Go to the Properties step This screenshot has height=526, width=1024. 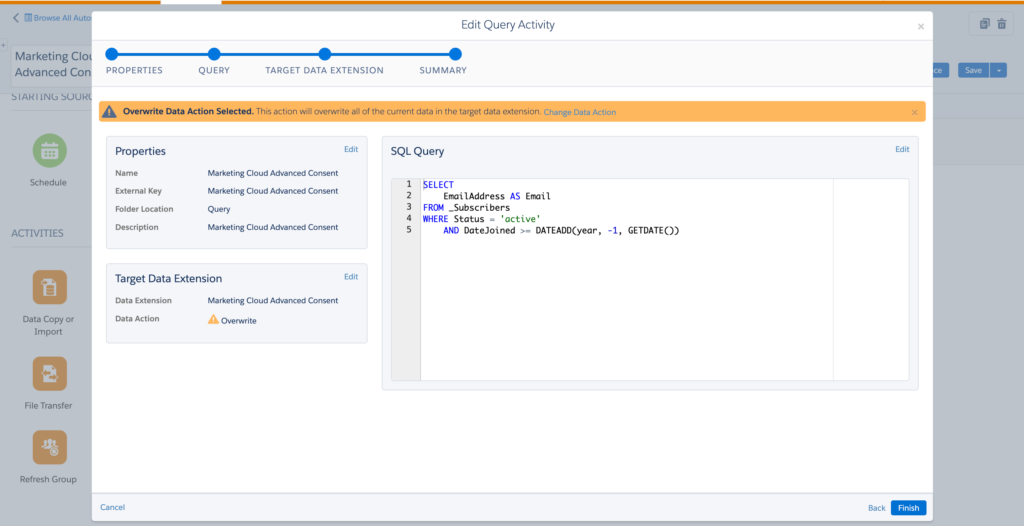(112, 54)
